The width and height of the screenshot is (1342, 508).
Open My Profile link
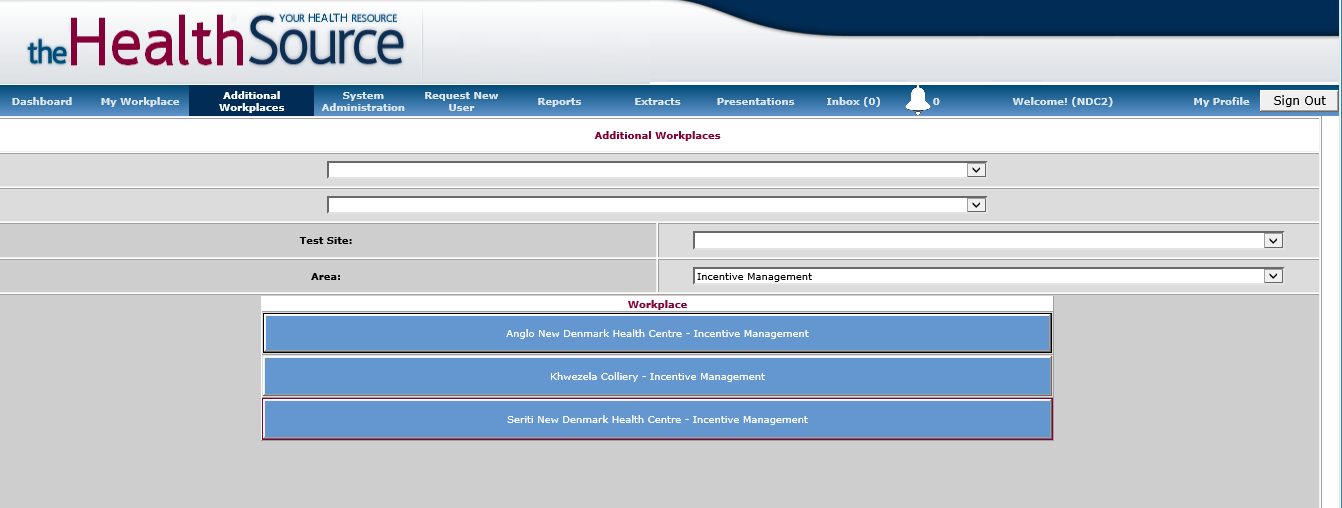click(1221, 101)
